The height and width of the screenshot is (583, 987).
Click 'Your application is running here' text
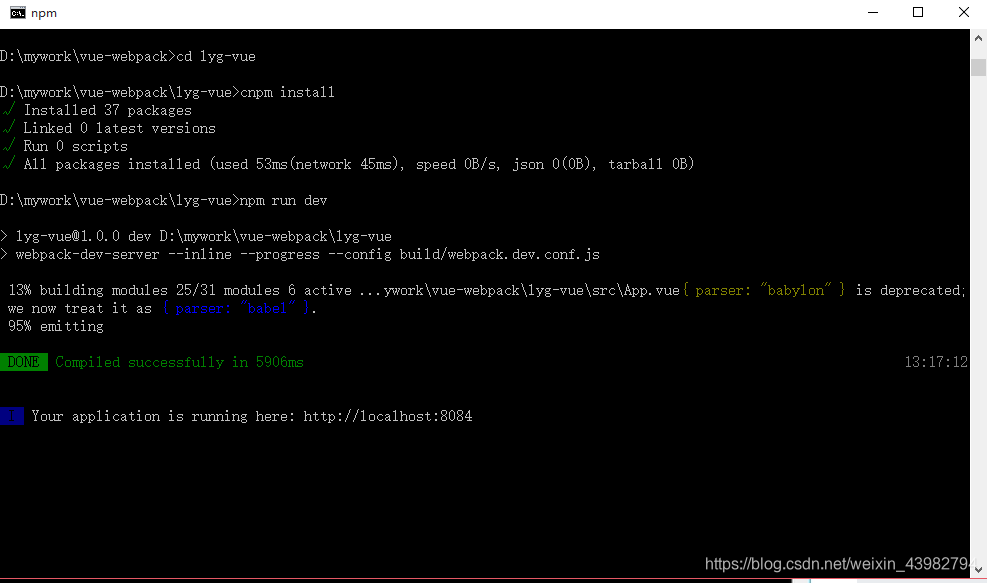163,416
